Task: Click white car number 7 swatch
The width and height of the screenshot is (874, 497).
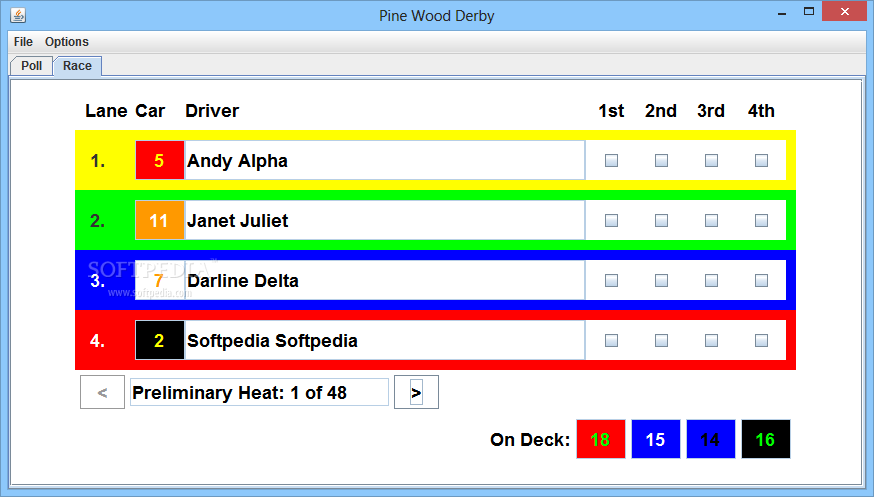Action: pyautogui.click(x=159, y=280)
